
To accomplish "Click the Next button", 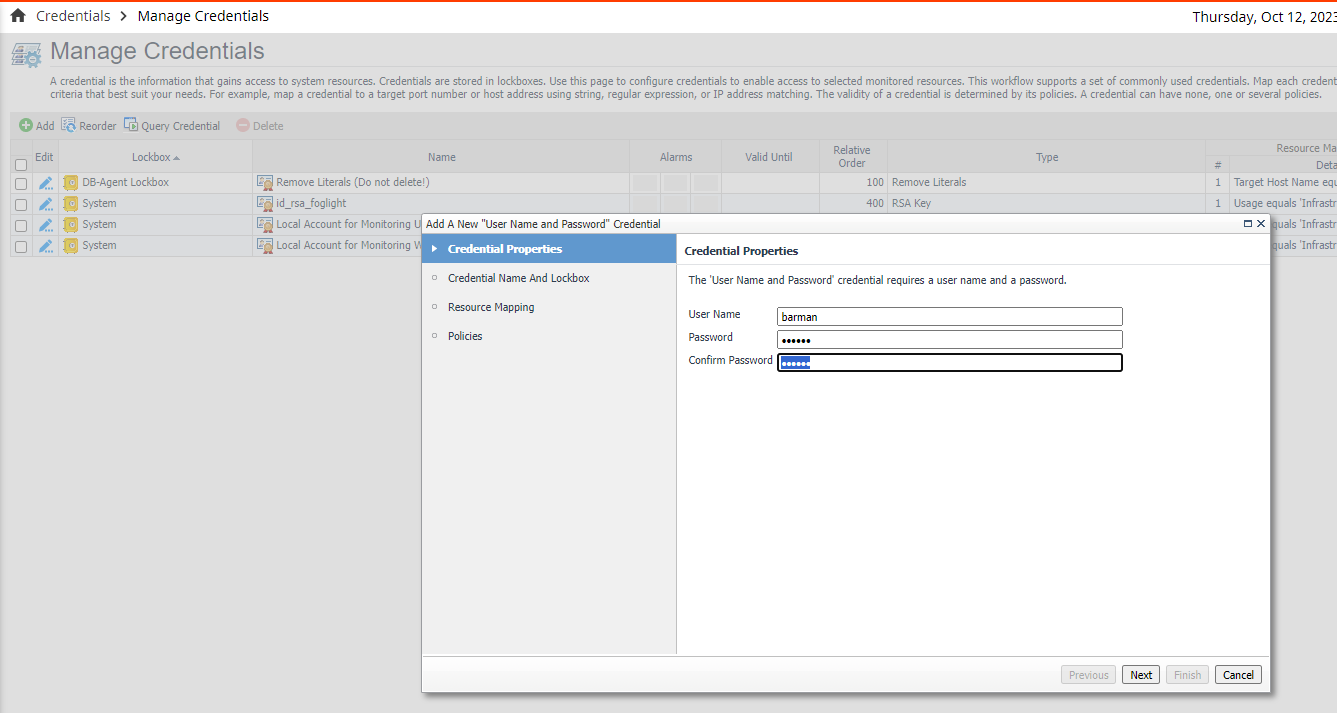I will (x=1141, y=675).
